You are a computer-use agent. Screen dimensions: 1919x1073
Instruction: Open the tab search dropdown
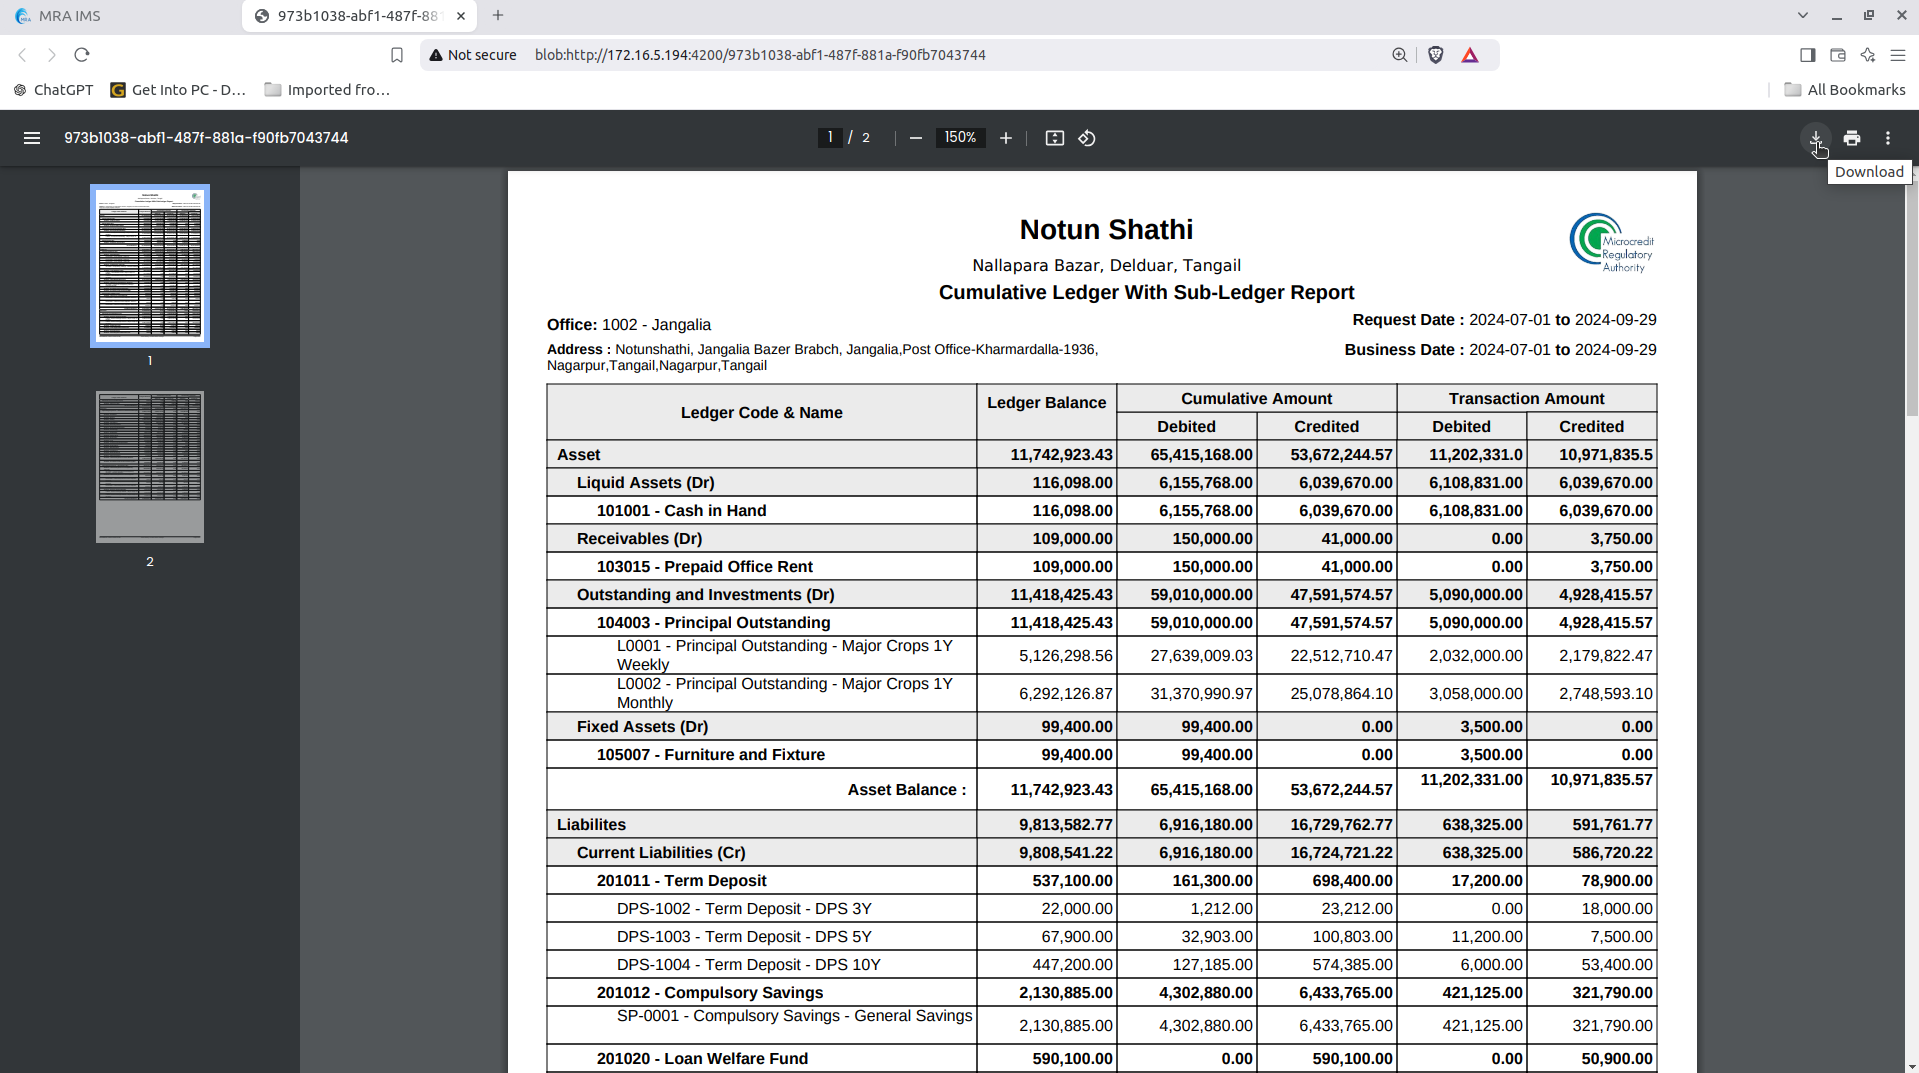point(1803,16)
